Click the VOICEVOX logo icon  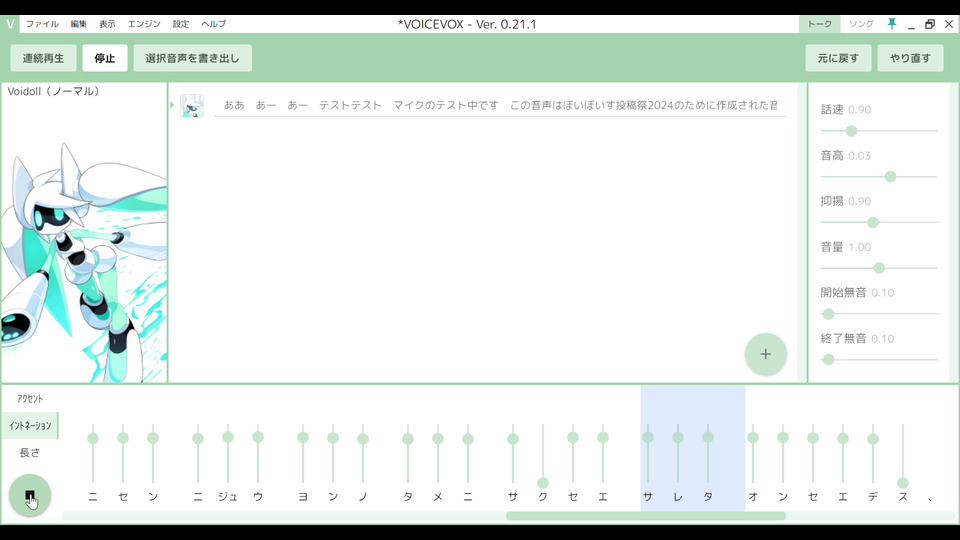(x=10, y=24)
